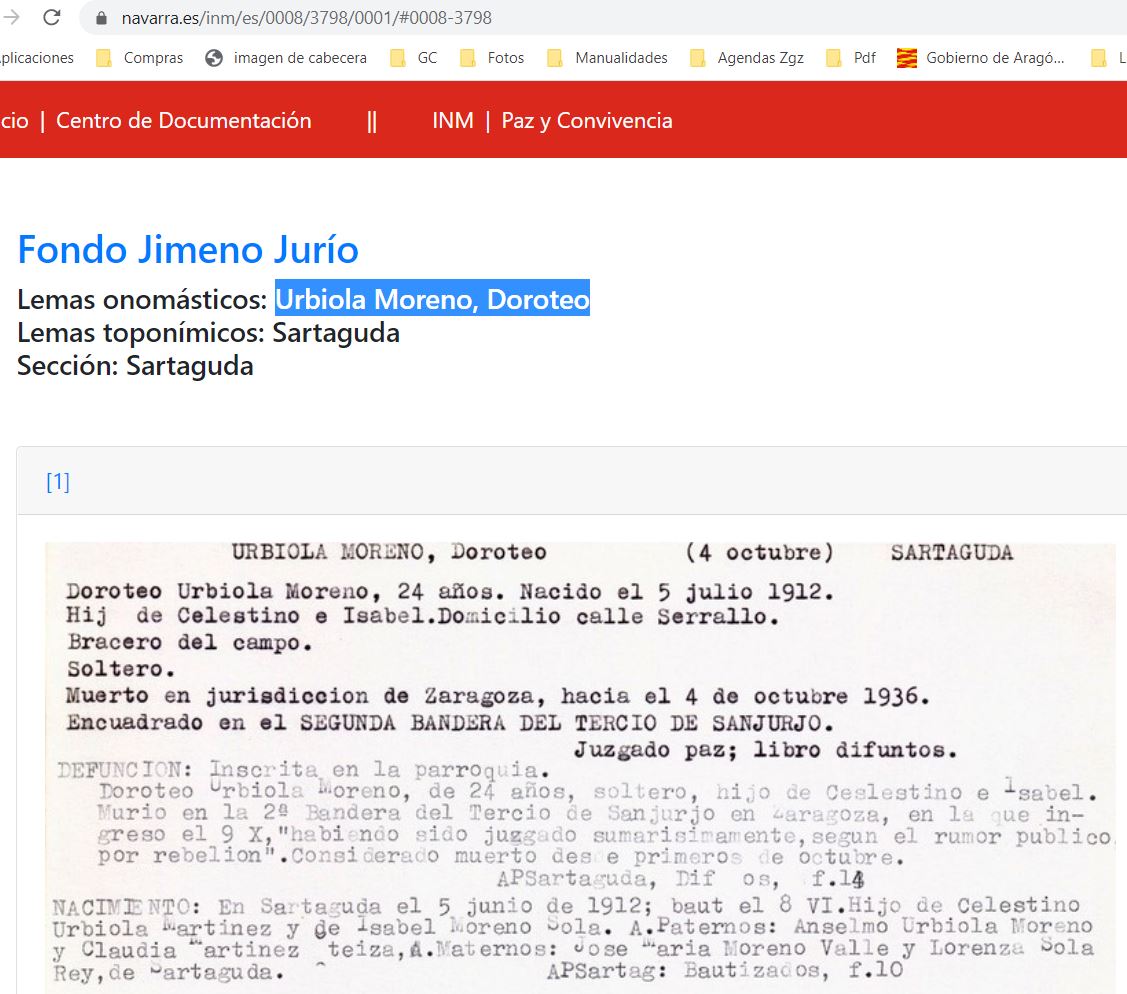This screenshot has height=994, width=1127.
Task: Open the Gobierno de Aragón bookmark
Action: click(x=981, y=58)
